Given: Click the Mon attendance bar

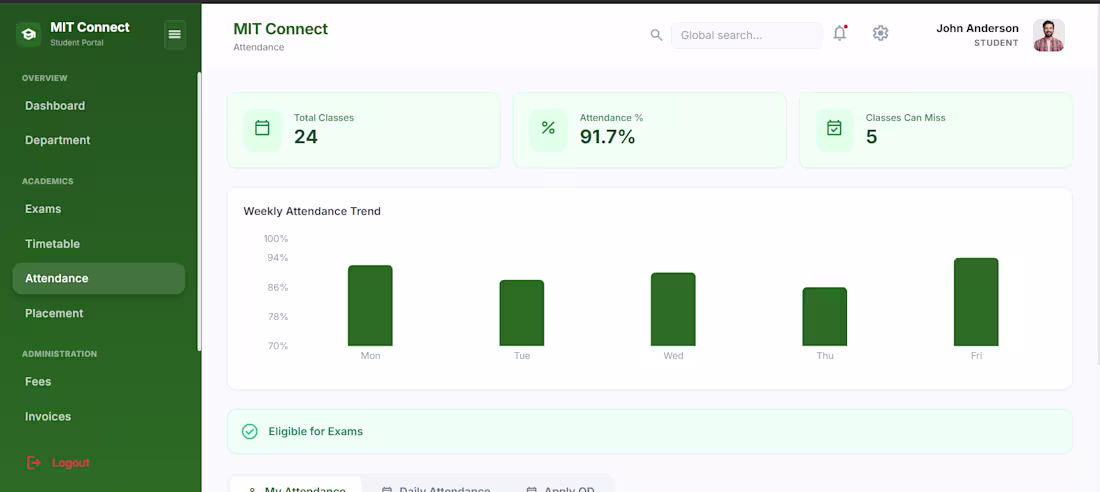Looking at the screenshot, I should tap(370, 305).
